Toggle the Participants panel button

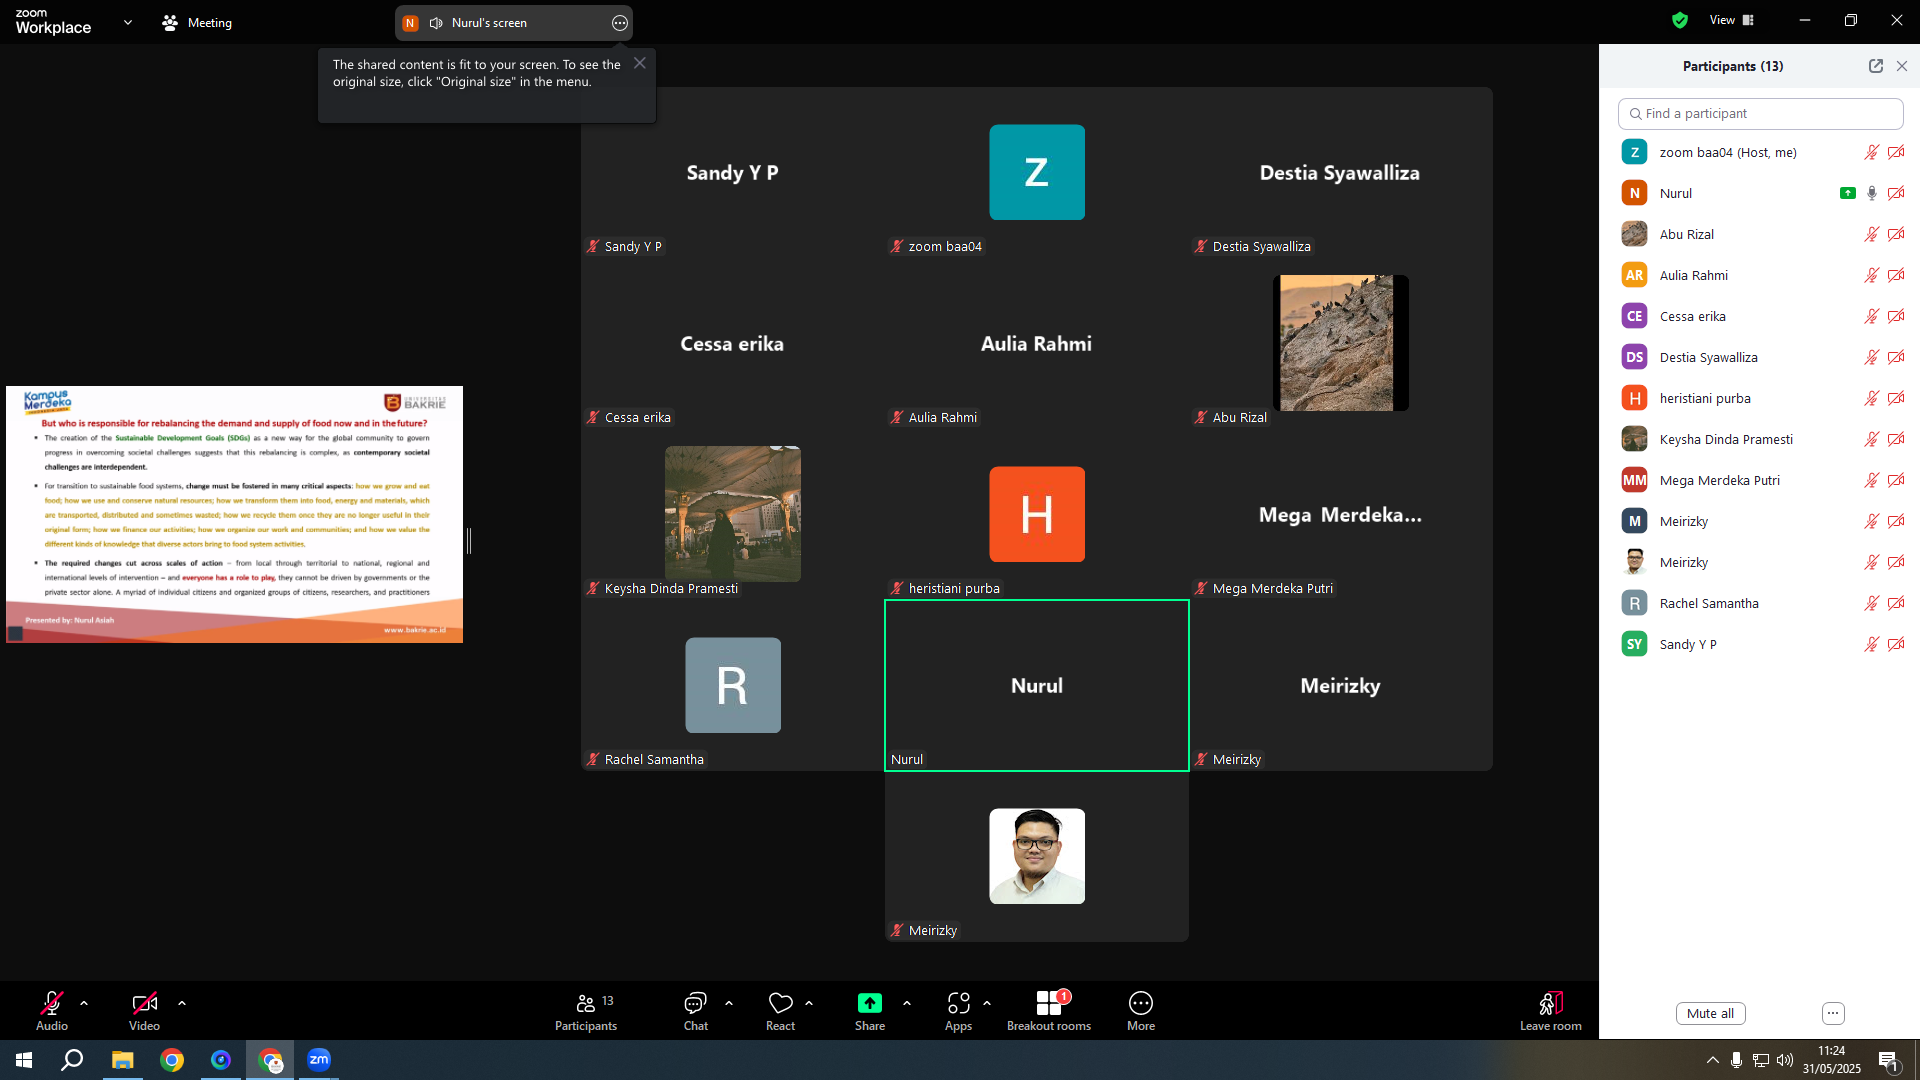pos(586,1010)
